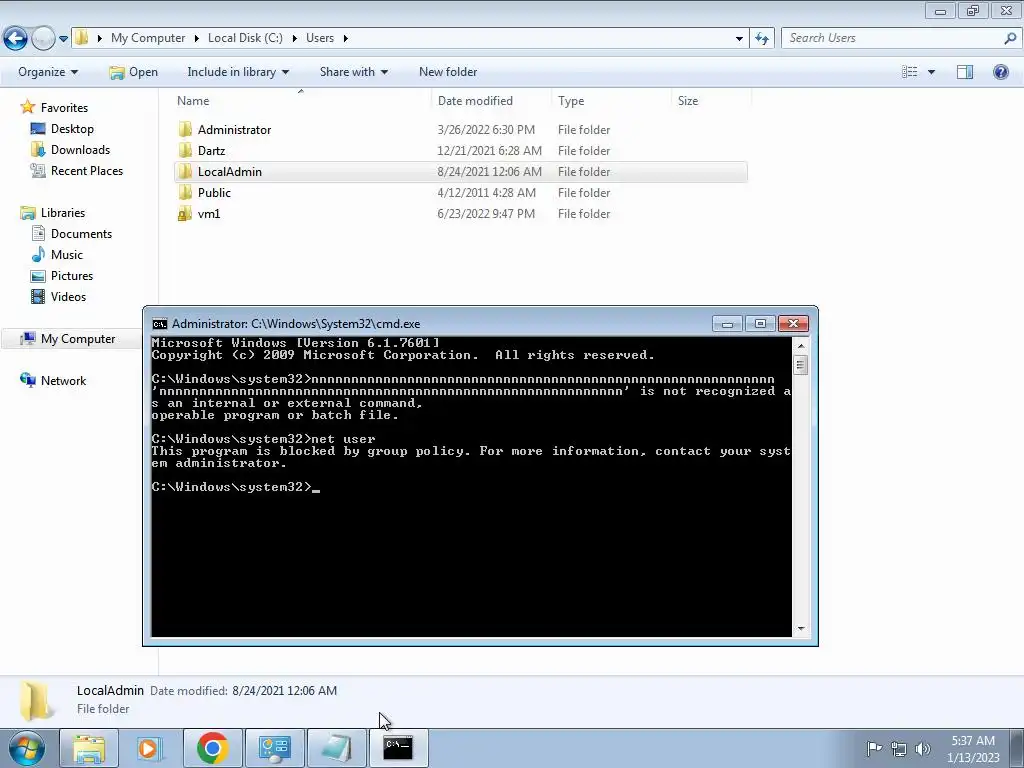The height and width of the screenshot is (768, 1024).
Task: Select Favorites in the navigation pane
Action: point(64,108)
